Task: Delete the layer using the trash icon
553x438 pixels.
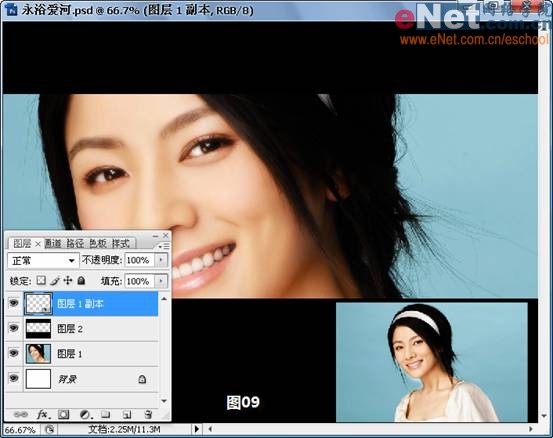Action: pyautogui.click(x=148, y=414)
